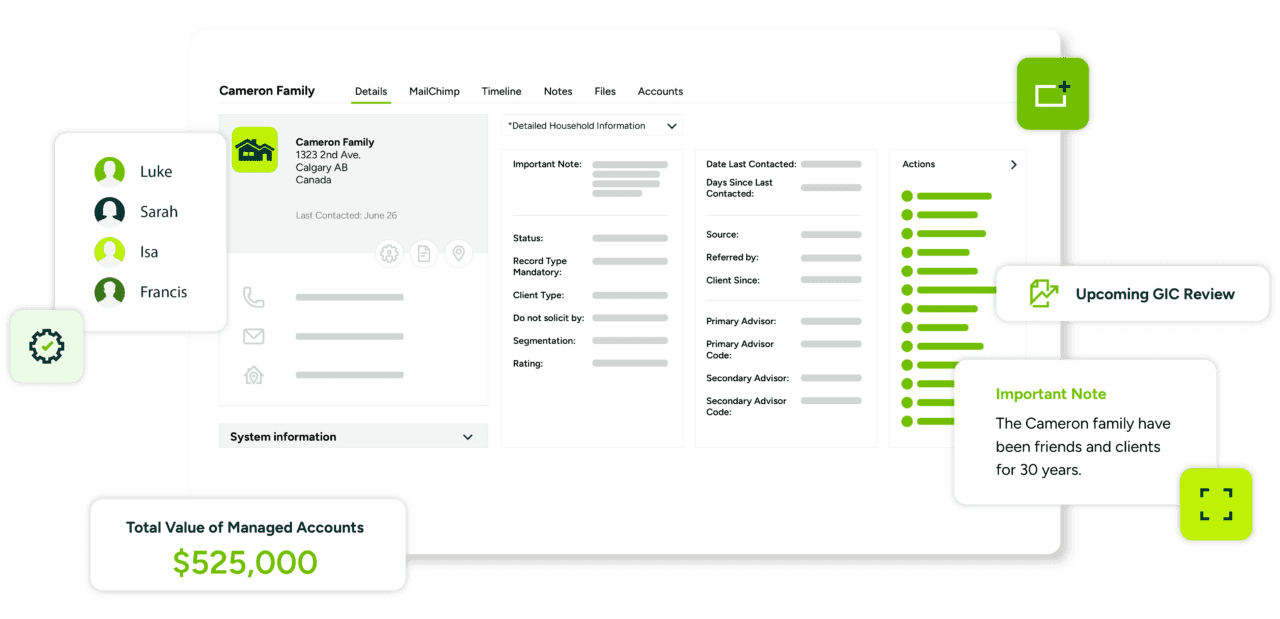This screenshot has height=619, width=1280.
Task: Click the location pin icon on the profile card
Action: coord(459,253)
